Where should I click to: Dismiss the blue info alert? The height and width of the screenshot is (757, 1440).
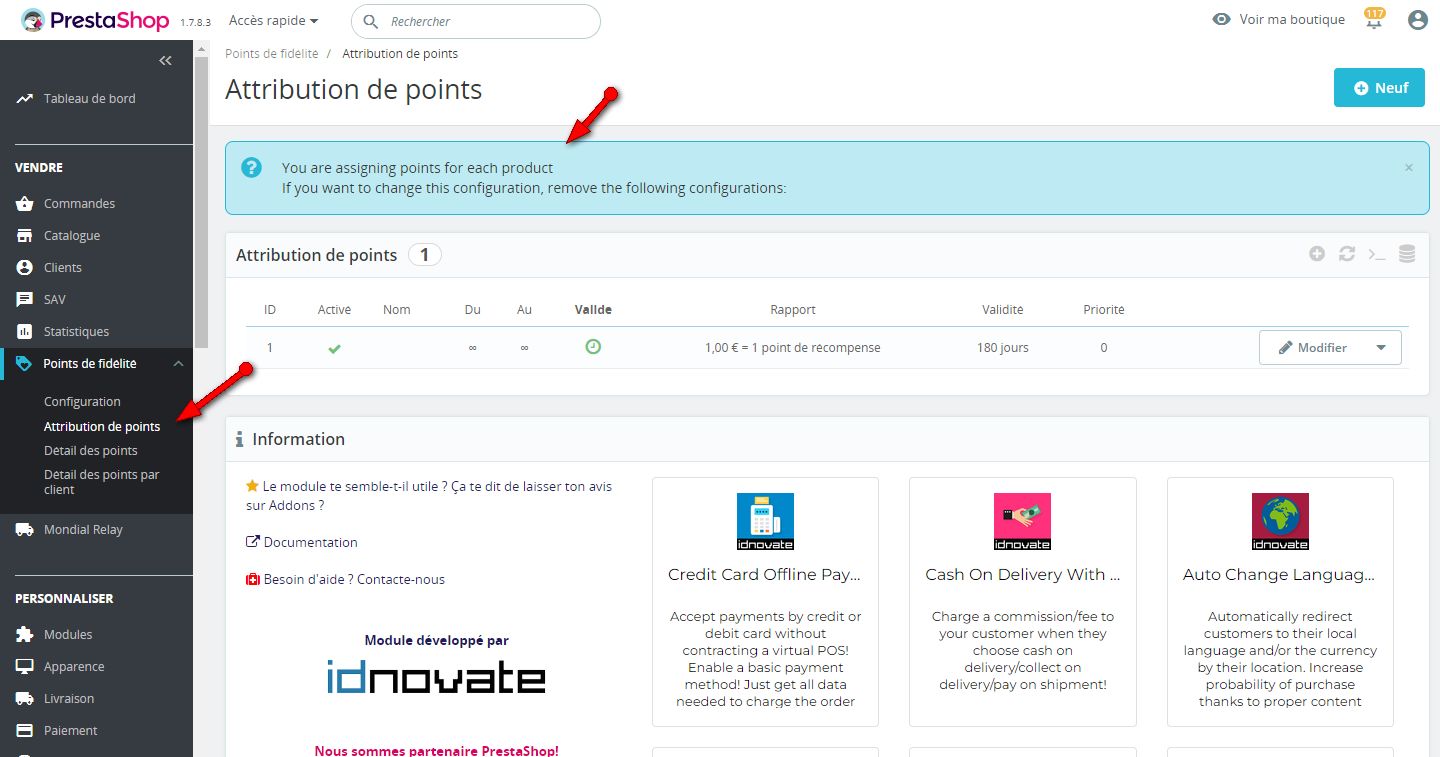(1409, 168)
